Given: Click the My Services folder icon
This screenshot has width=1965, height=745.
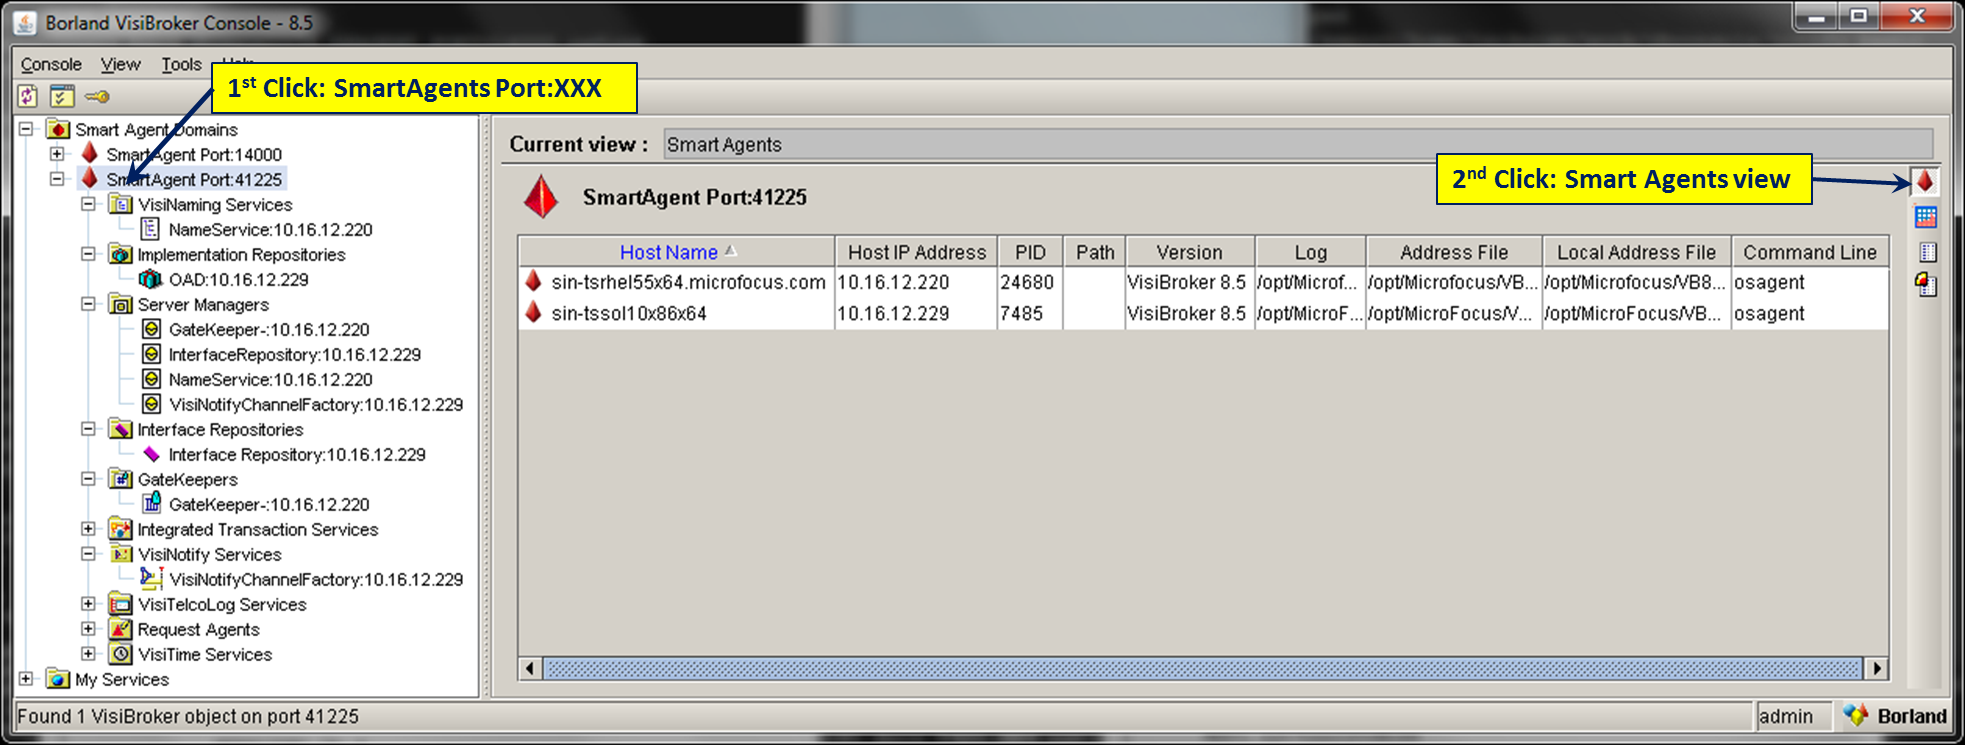Looking at the screenshot, I should (x=59, y=679).
